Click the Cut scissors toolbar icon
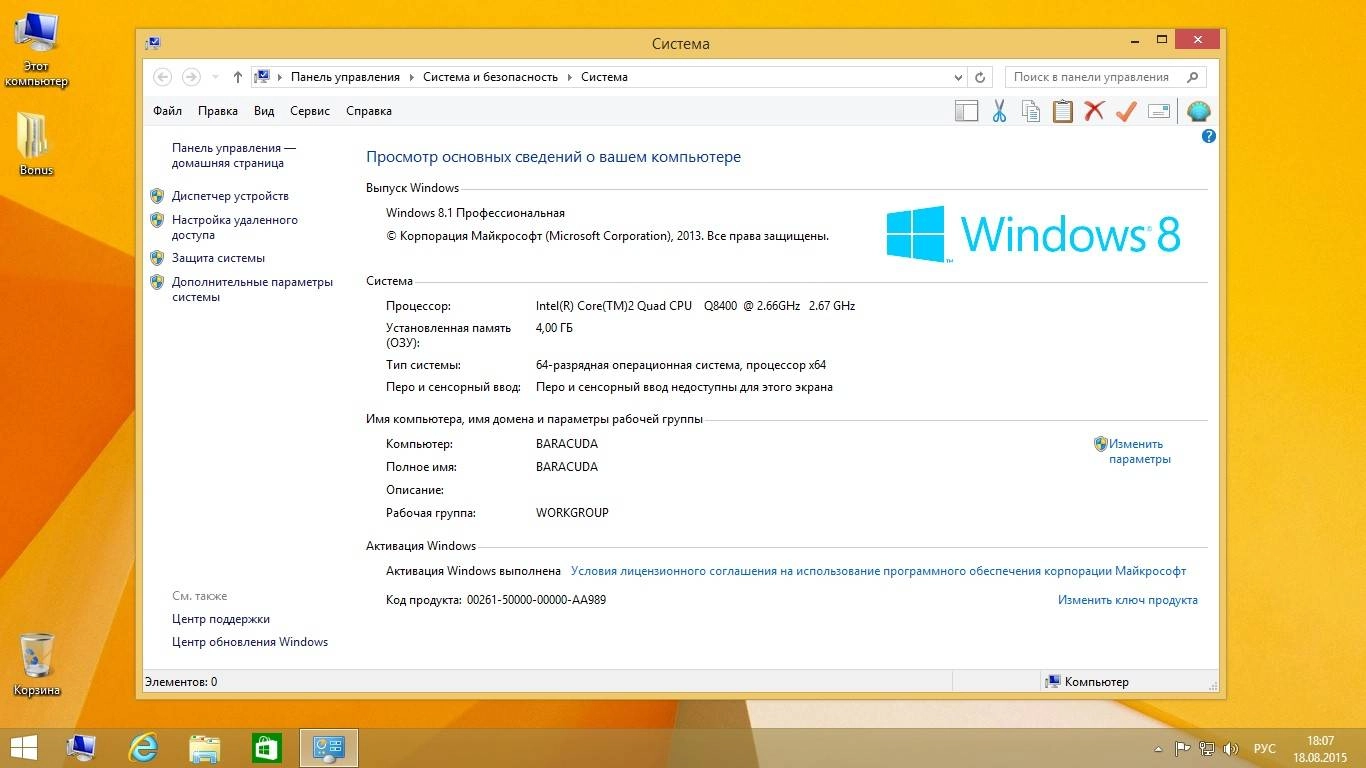 coord(999,111)
